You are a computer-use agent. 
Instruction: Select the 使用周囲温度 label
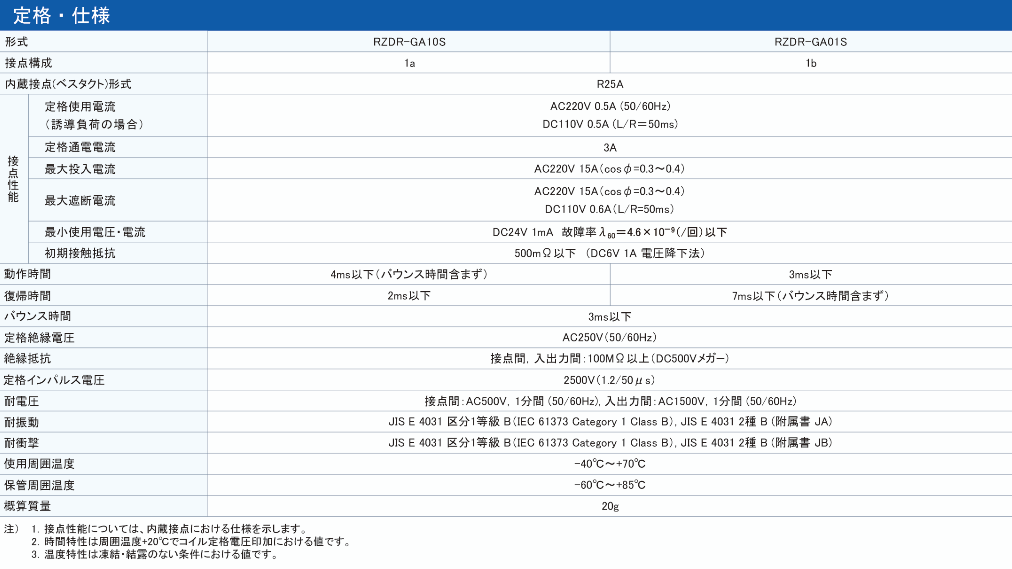(x=39, y=464)
